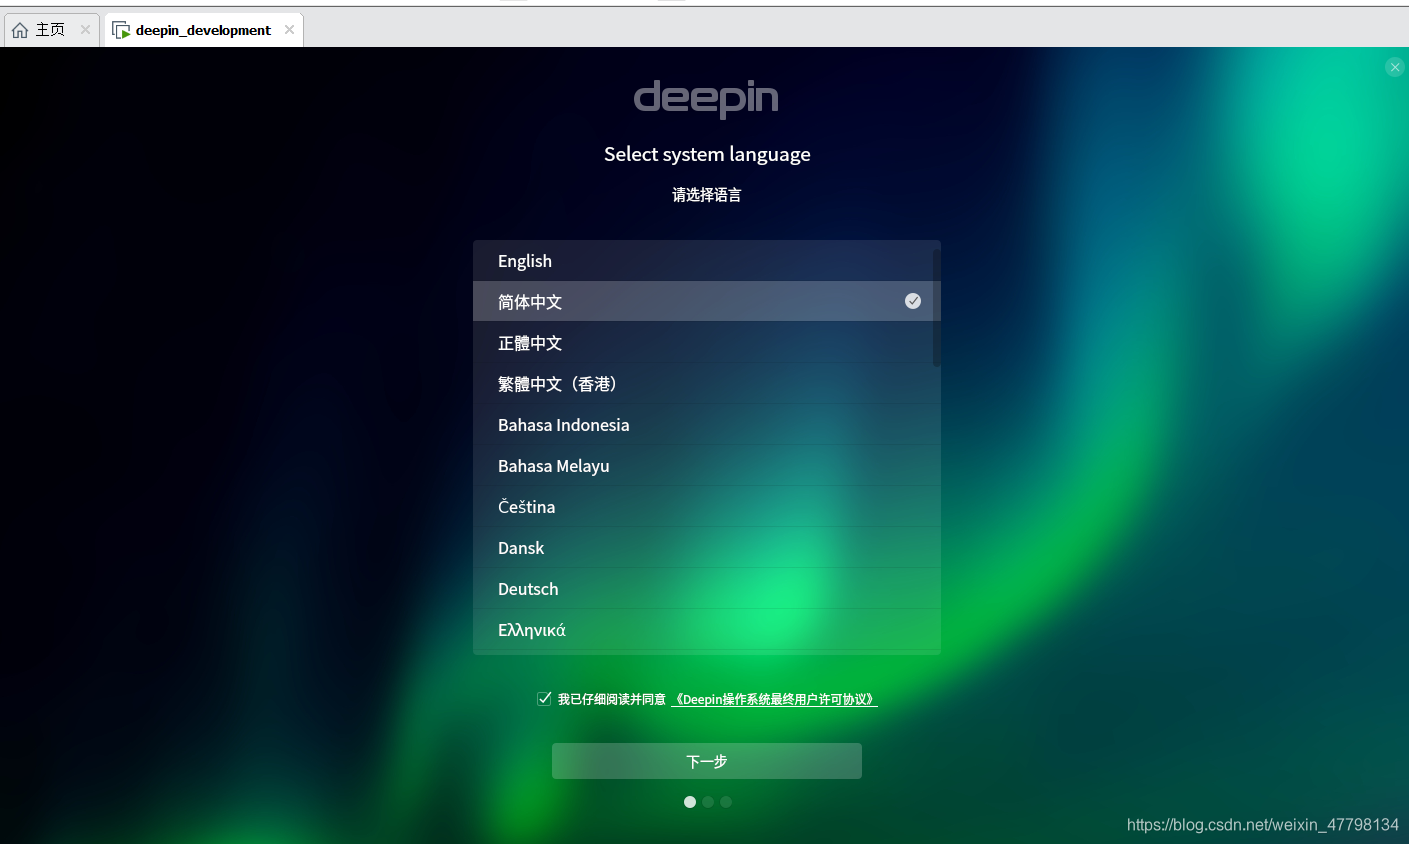Click the home icon on the 主页 tab
1409x844 pixels.
coord(20,30)
